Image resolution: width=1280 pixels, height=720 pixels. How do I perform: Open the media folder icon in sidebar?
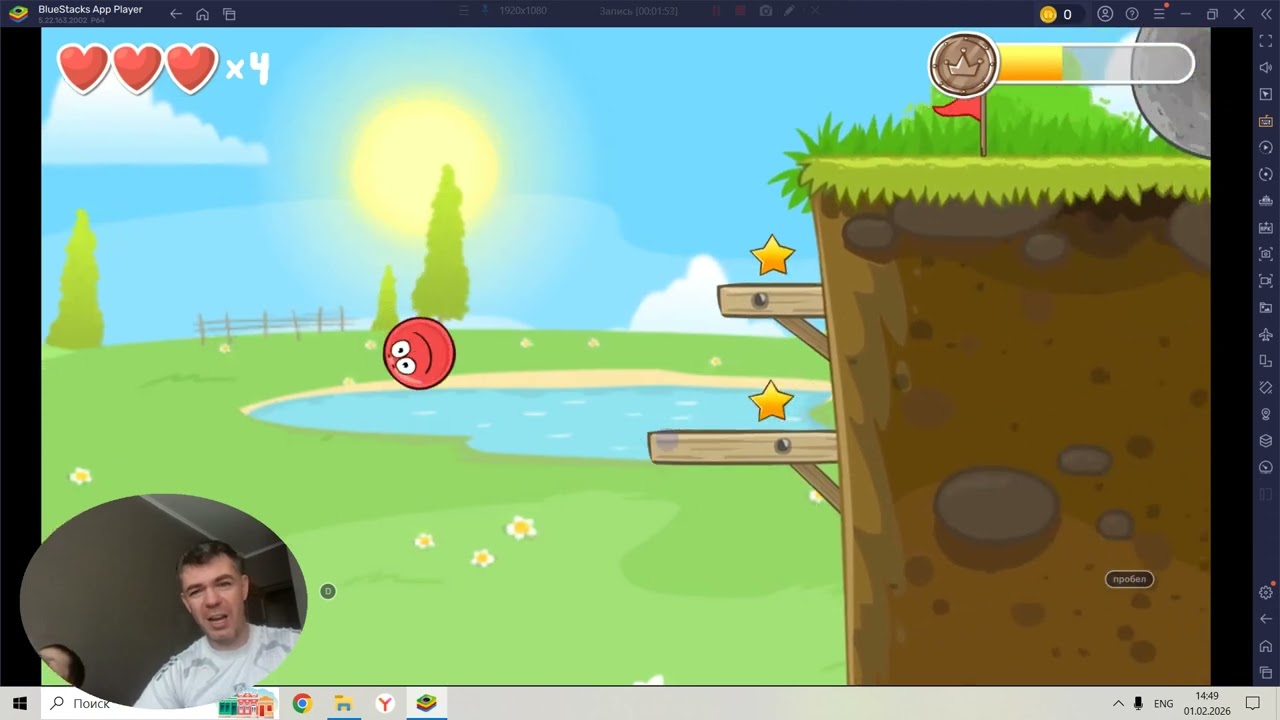(1265, 307)
